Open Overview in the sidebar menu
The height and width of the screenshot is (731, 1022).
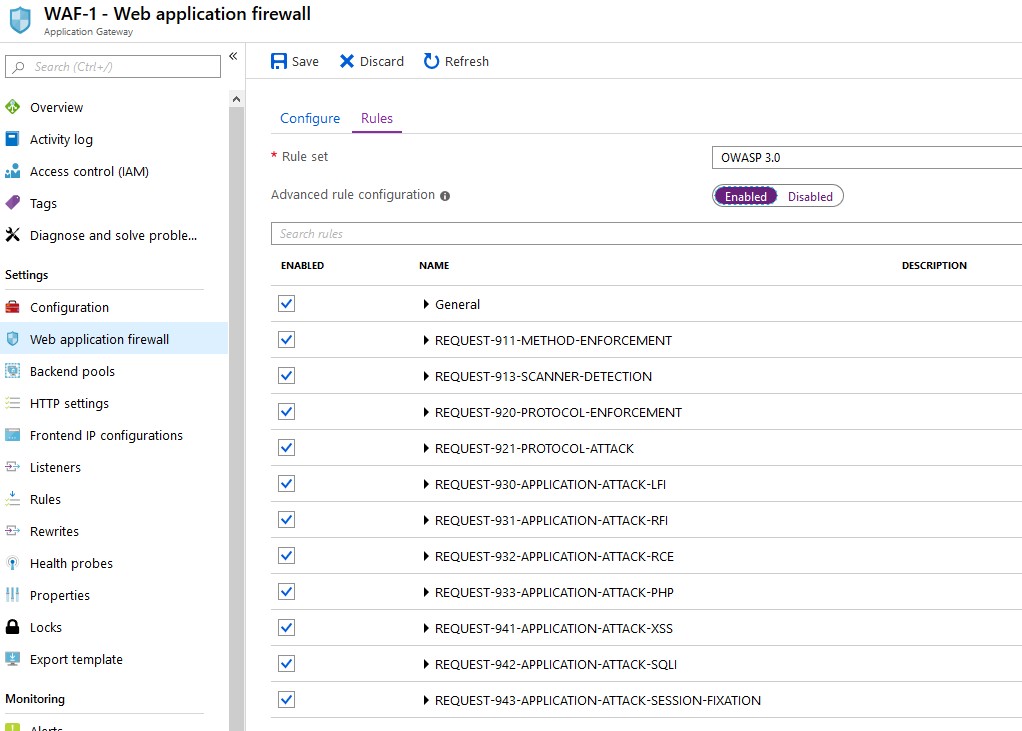click(x=57, y=107)
